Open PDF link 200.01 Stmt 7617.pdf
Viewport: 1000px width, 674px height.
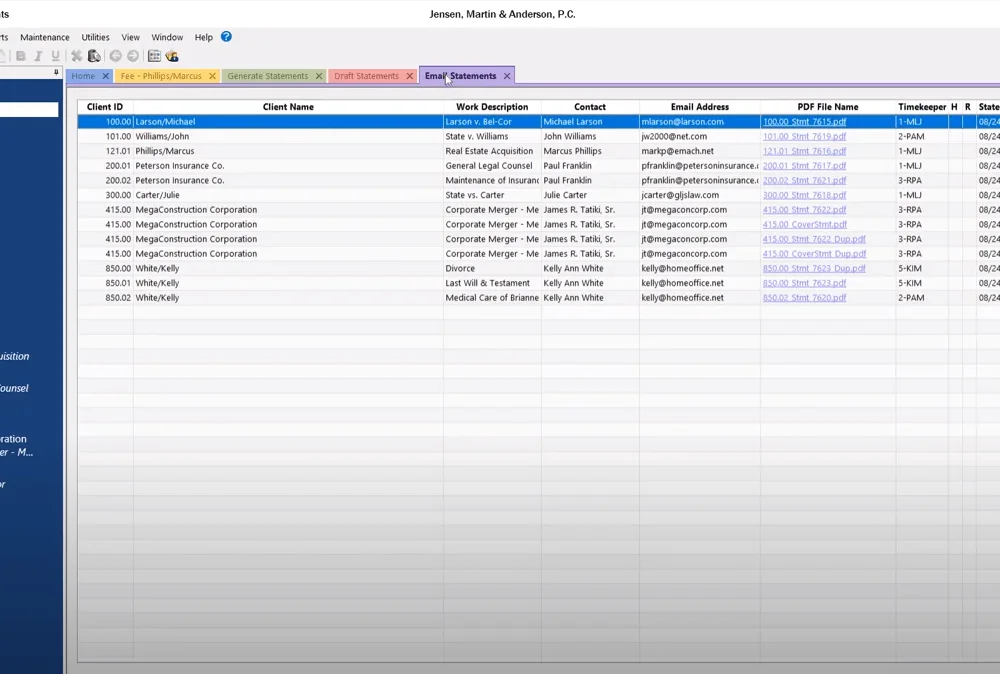click(x=804, y=166)
